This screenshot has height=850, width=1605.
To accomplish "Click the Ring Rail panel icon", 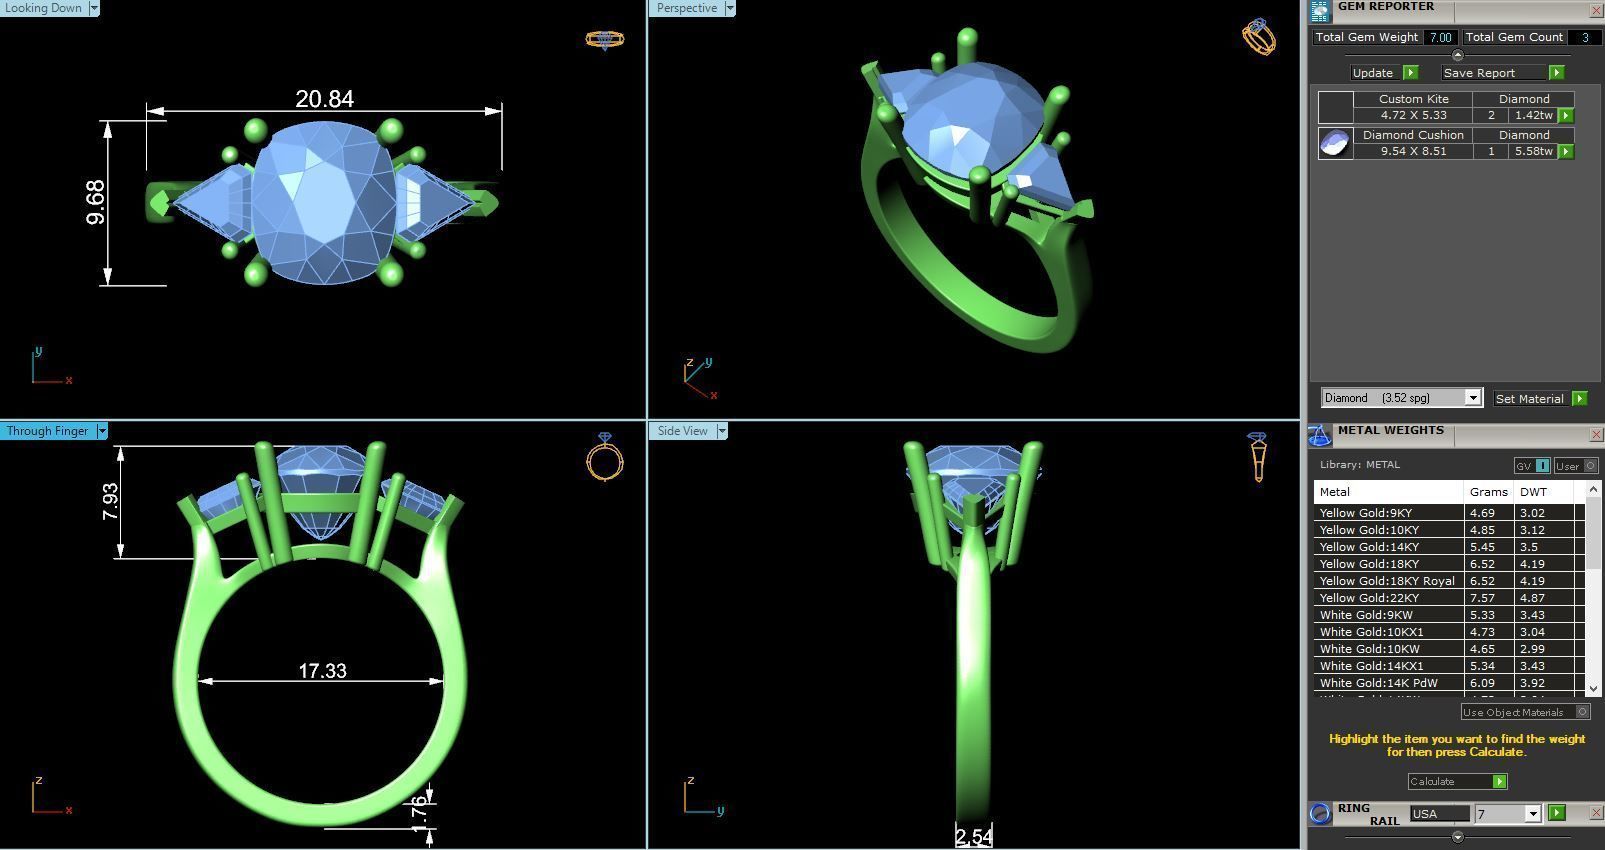I will [1321, 813].
